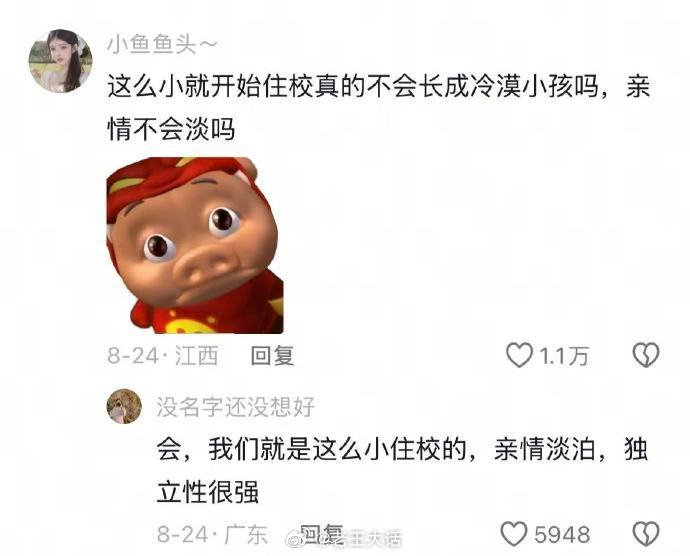Reply to the 广东 comment via 回复
Viewport: 690px width, 556px height.
321,533
